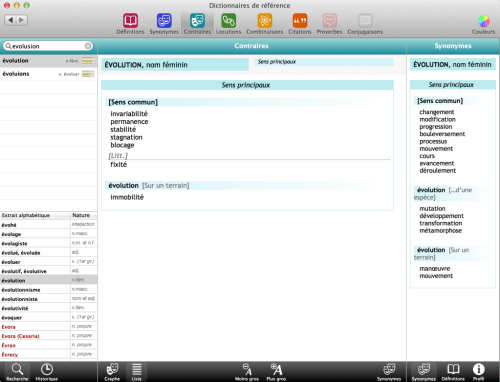This screenshot has width=500, height=382.
Task: Toggle the Liste view
Action: 137,372
